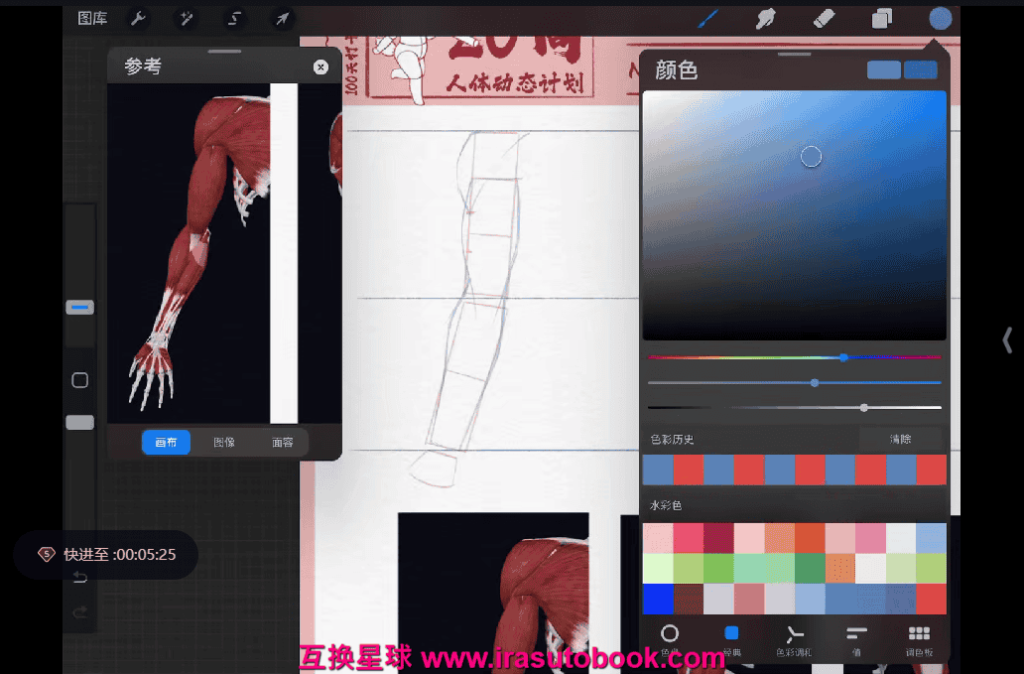Click the 颜色 panel drag handle
The width and height of the screenshot is (1024, 674).
(x=794, y=54)
